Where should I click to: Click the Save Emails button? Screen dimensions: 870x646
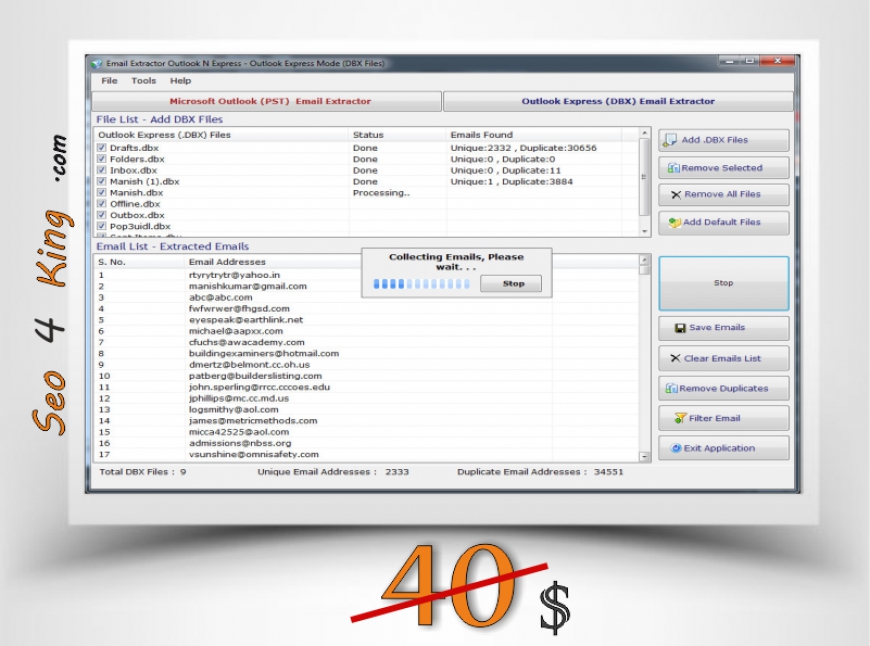(x=724, y=328)
